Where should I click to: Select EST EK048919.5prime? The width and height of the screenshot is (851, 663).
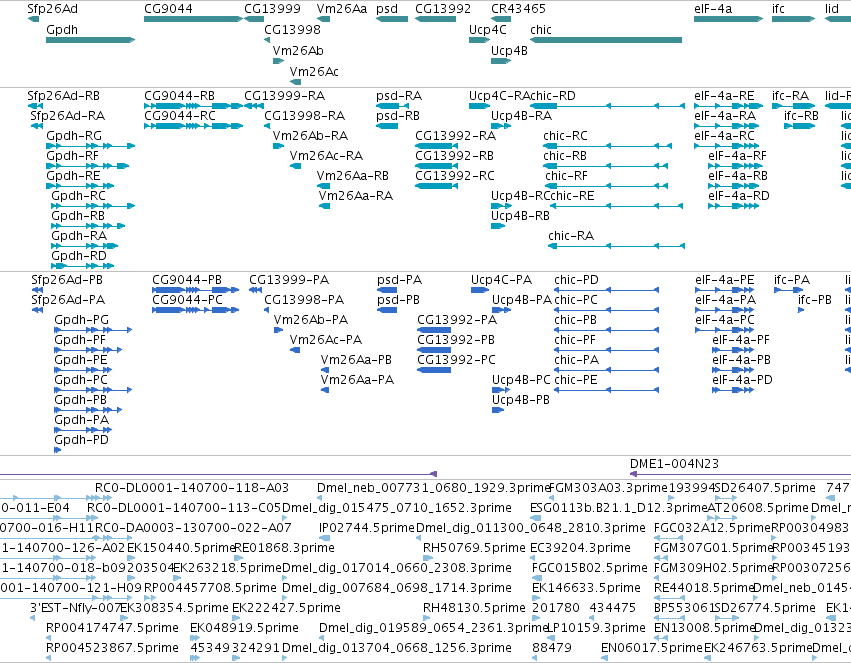(194, 638)
